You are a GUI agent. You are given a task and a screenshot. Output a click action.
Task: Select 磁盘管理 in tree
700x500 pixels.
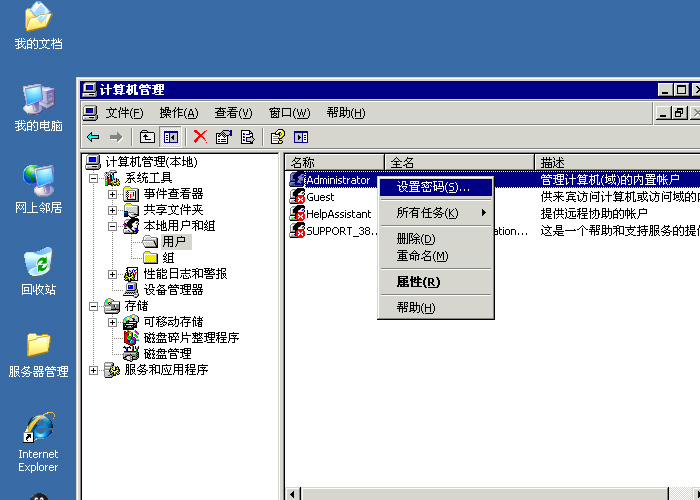pyautogui.click(x=158, y=354)
